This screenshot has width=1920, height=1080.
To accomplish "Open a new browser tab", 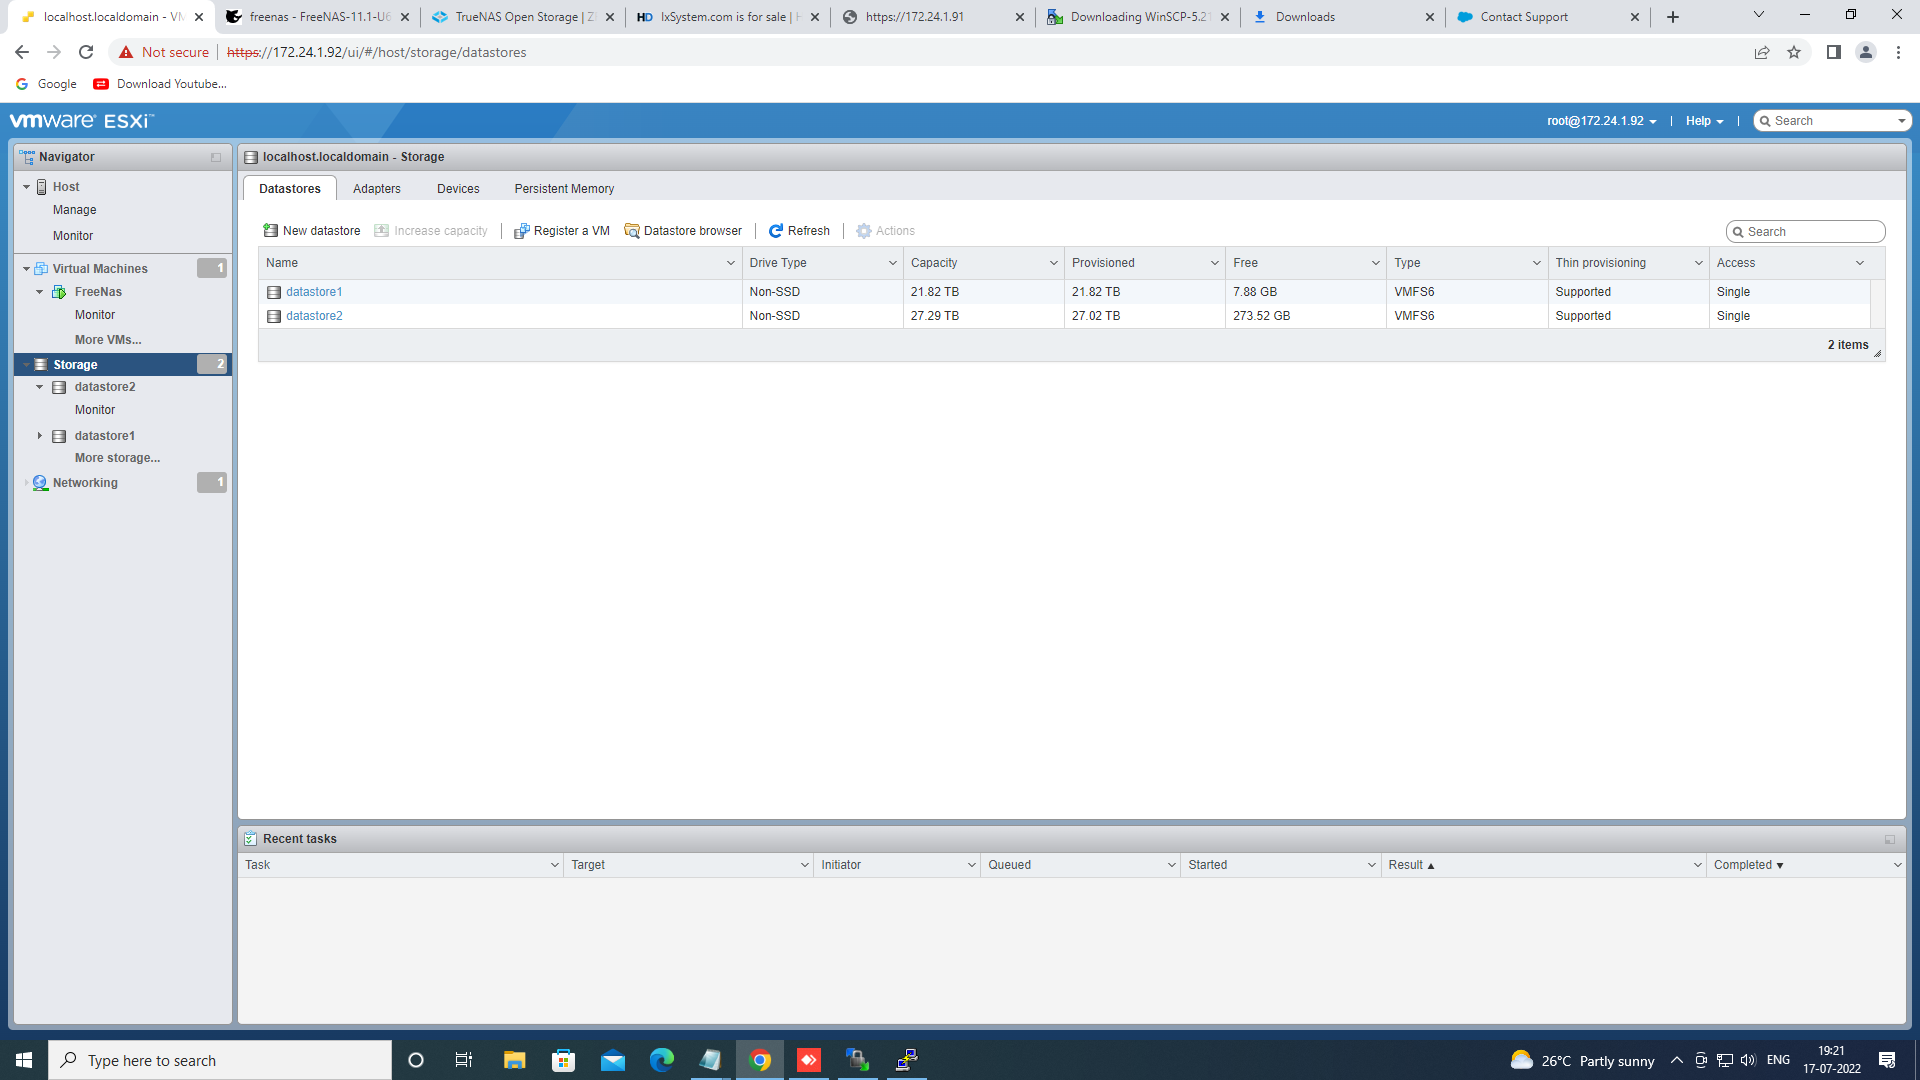I will (1673, 17).
